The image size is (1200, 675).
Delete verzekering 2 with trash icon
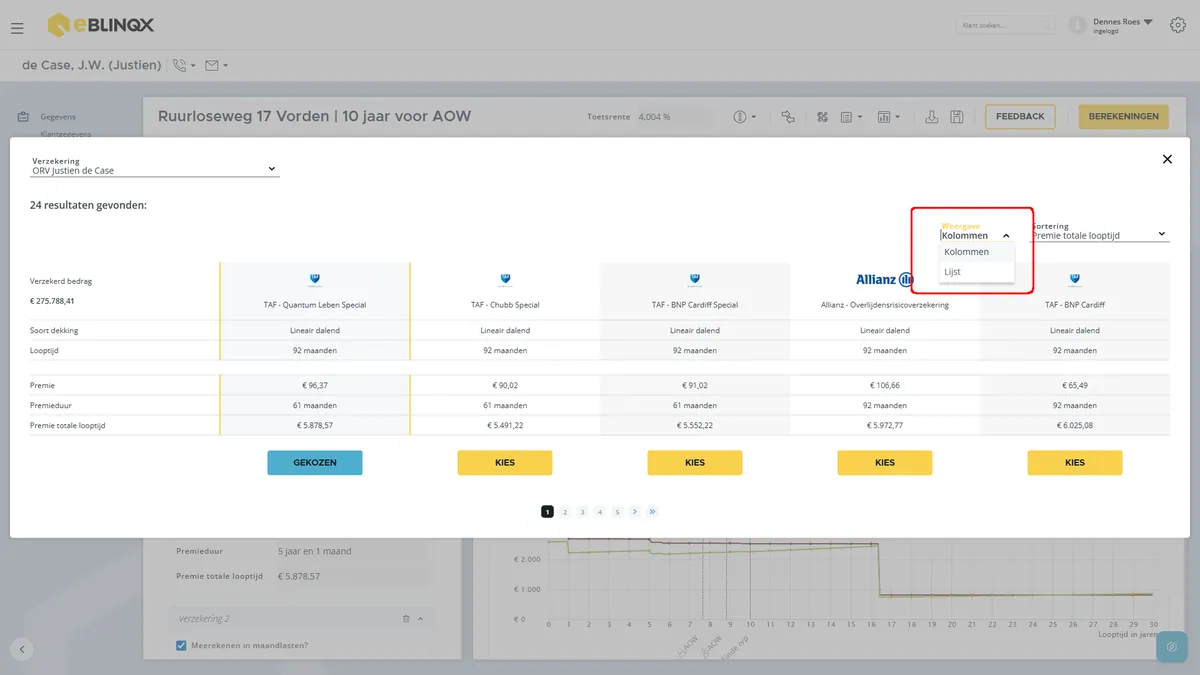point(406,619)
